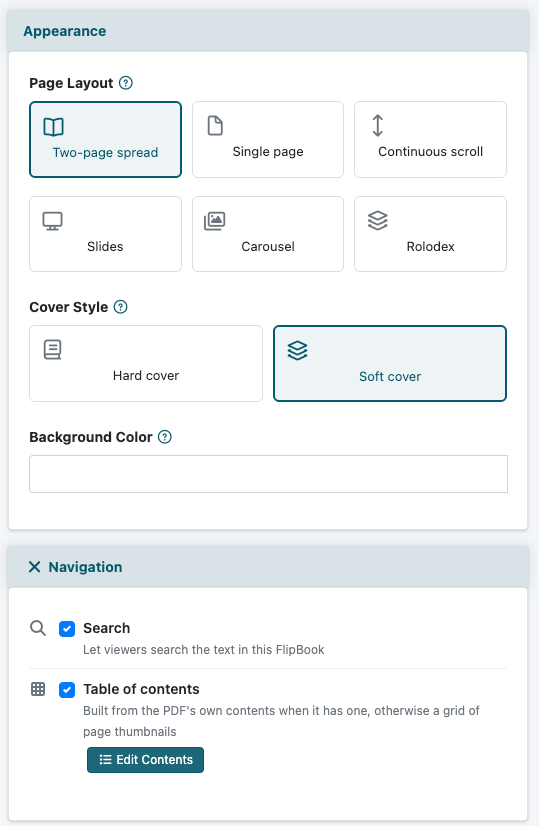Click "Built from the PDF's own contents" description

click(281, 721)
